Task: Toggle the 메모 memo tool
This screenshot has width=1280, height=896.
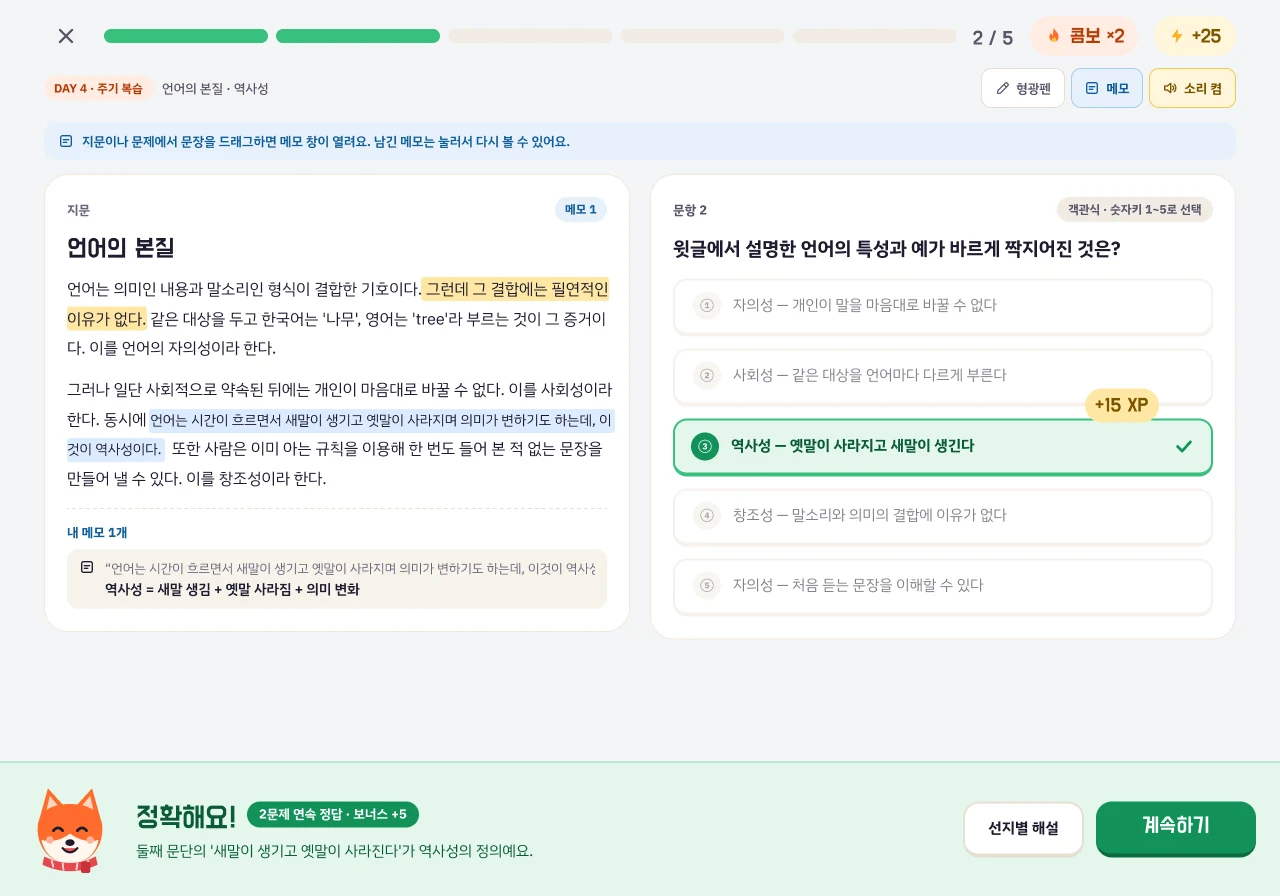Action: click(x=1107, y=88)
